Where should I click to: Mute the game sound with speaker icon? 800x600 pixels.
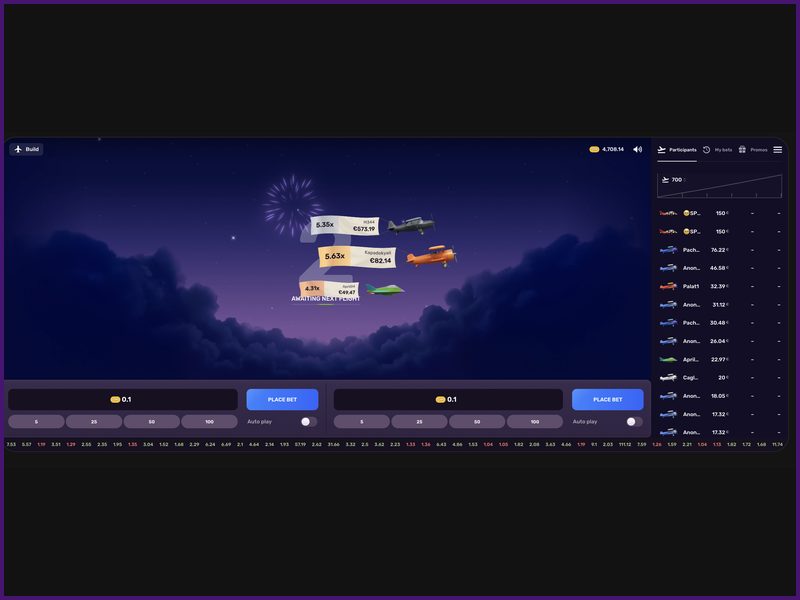point(638,149)
